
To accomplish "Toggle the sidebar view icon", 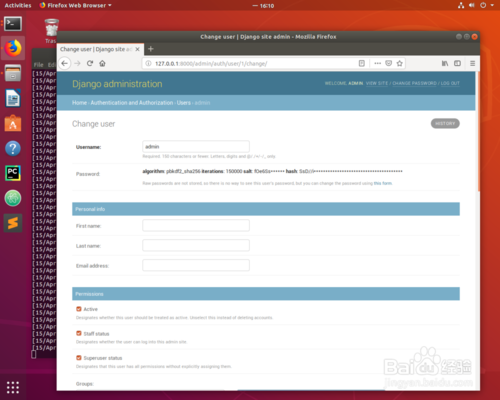I will pyautogui.click(x=457, y=63).
